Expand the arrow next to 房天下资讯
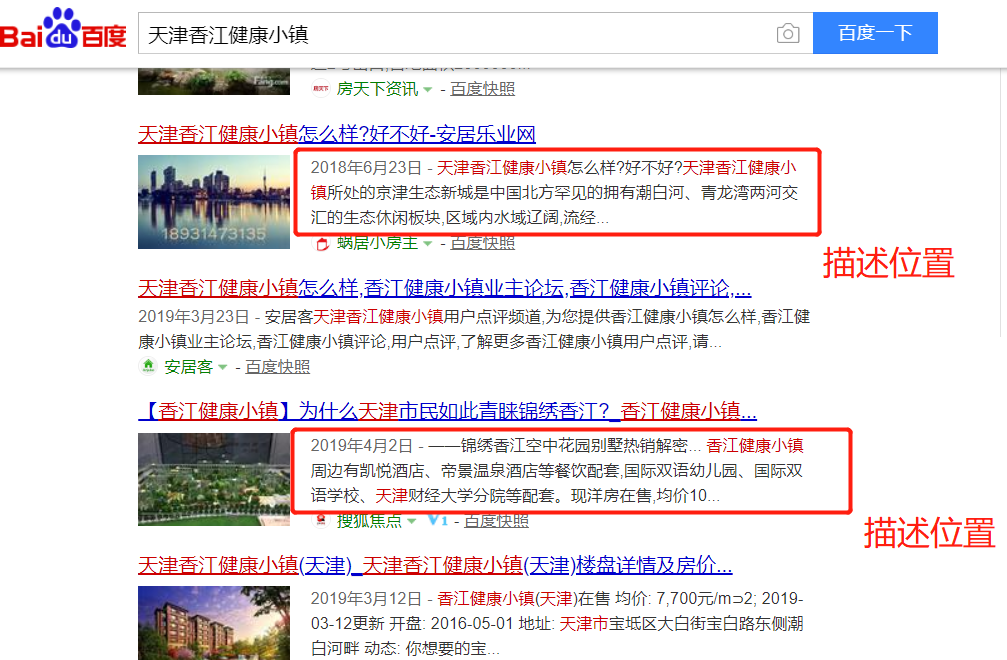 click(428, 89)
